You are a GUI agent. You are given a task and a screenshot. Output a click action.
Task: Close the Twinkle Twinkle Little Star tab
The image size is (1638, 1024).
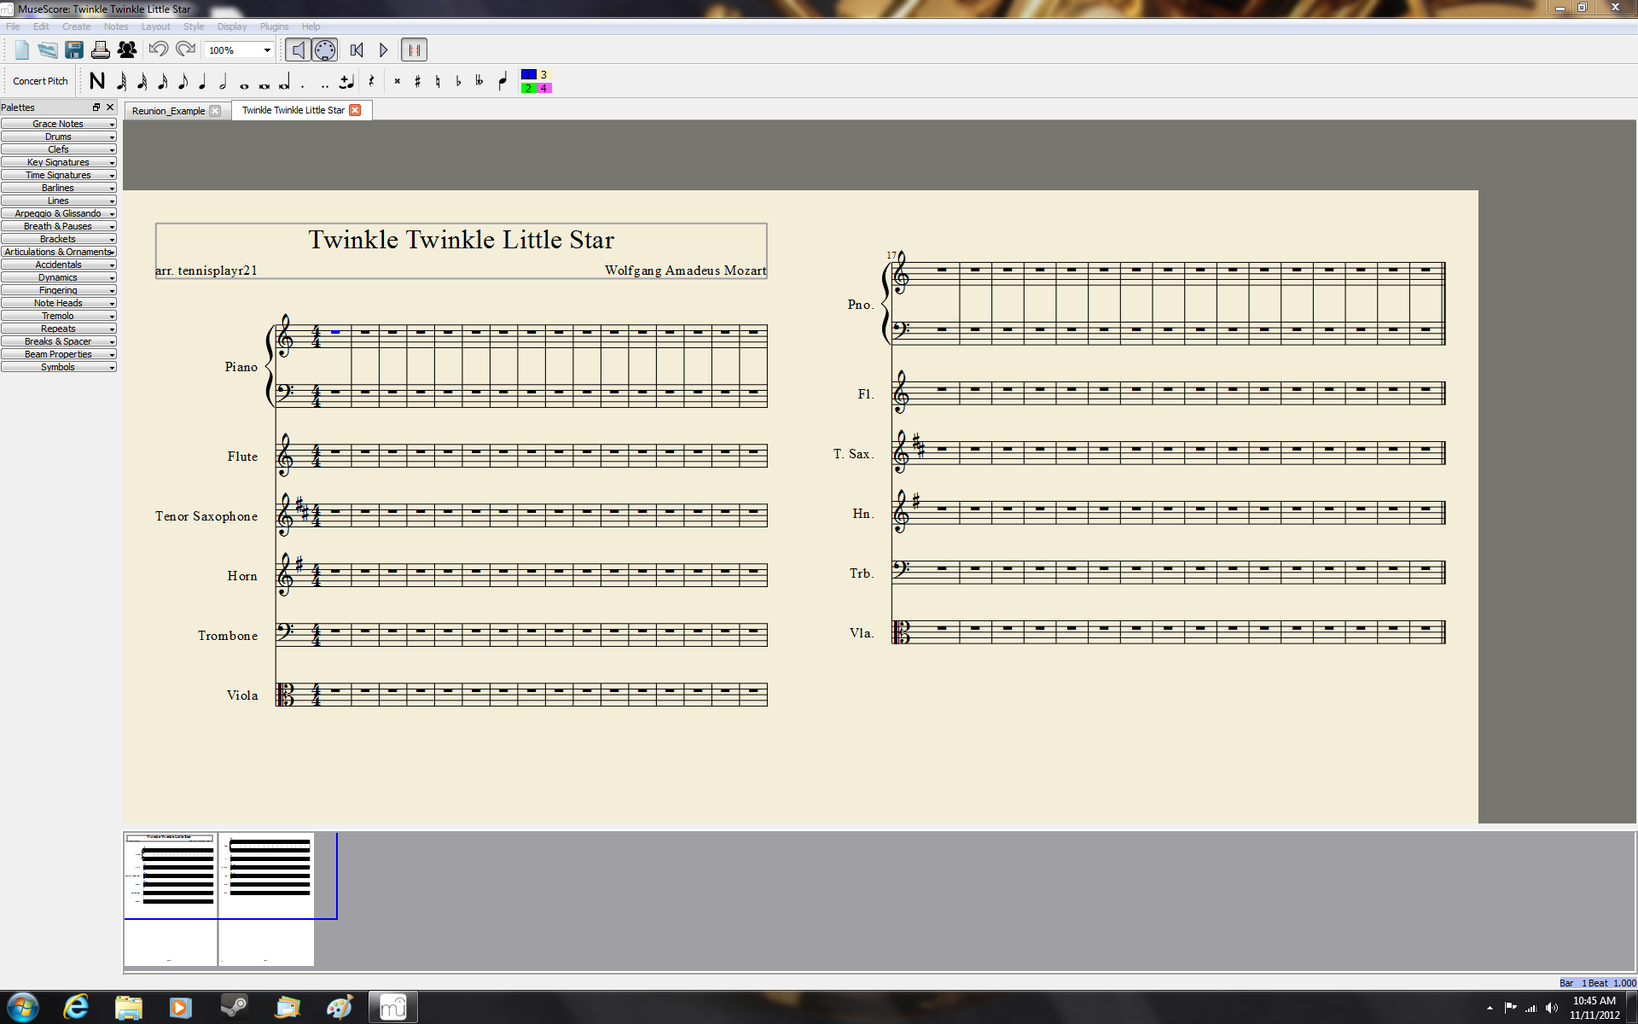click(355, 110)
